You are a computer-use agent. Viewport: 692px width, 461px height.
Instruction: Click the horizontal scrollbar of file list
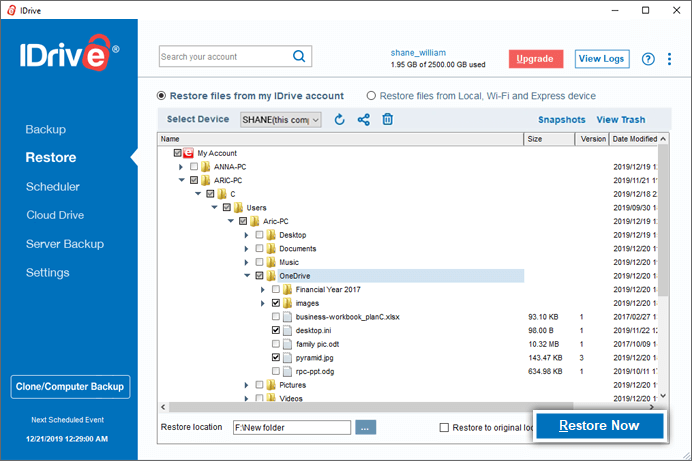tap(371, 407)
